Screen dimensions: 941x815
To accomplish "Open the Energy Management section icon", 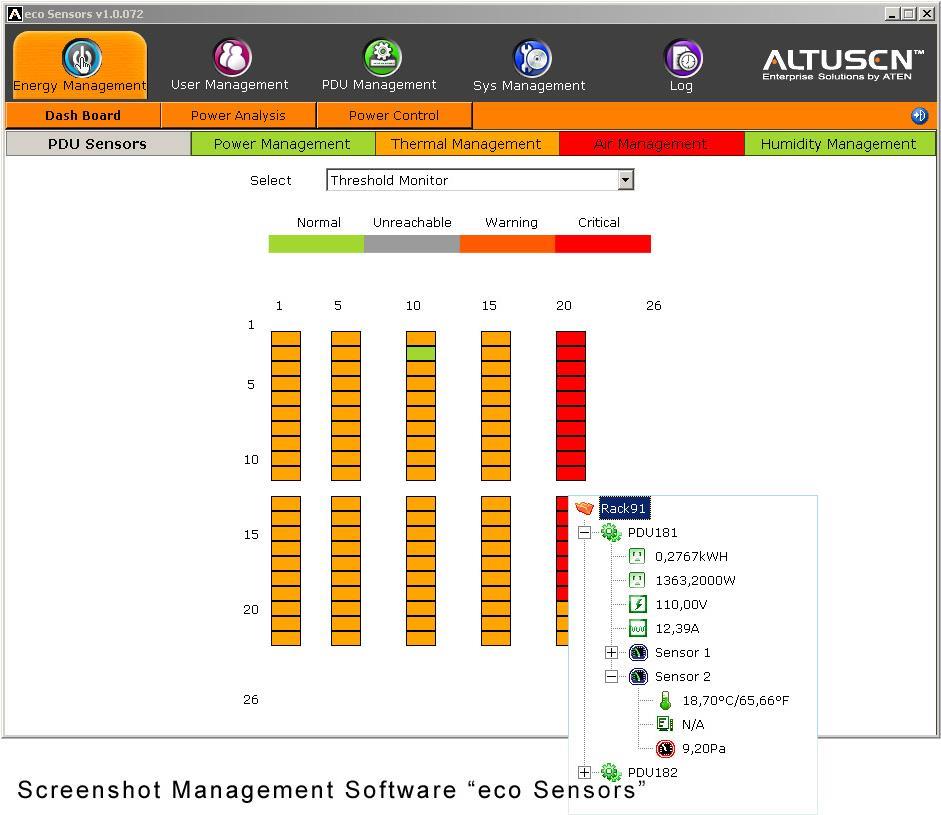I will (x=81, y=58).
